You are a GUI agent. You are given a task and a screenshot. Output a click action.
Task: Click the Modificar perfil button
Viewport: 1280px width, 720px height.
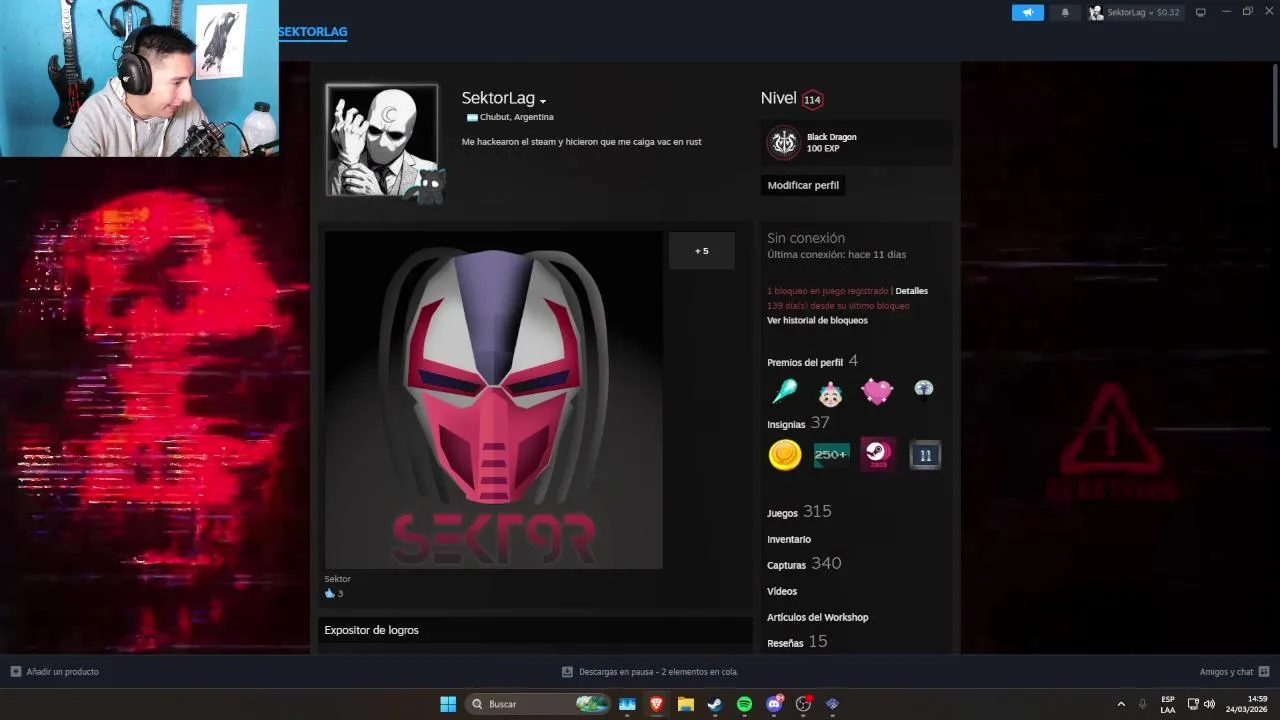803,185
